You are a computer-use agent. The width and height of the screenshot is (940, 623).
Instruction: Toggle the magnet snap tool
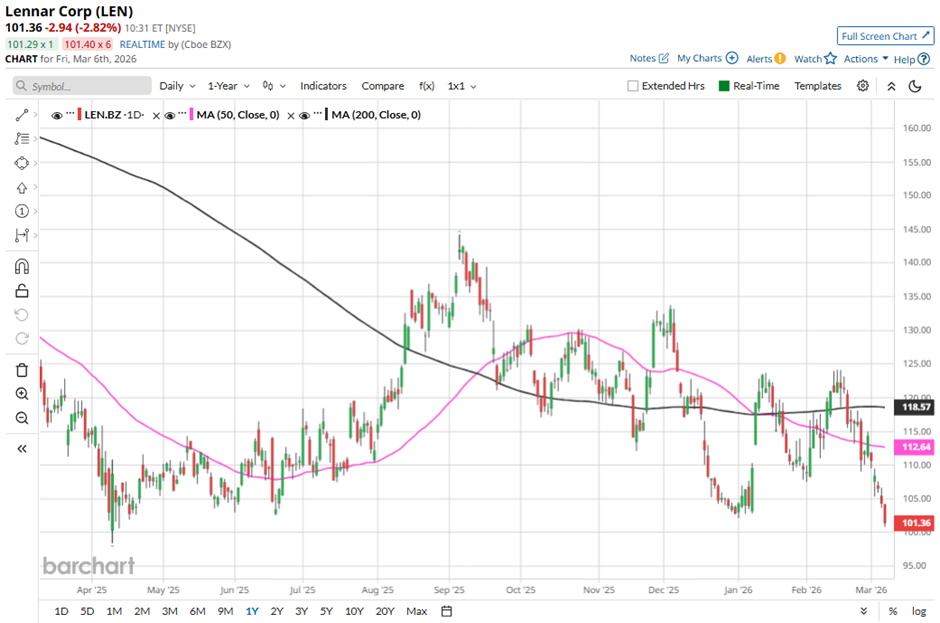click(x=22, y=266)
